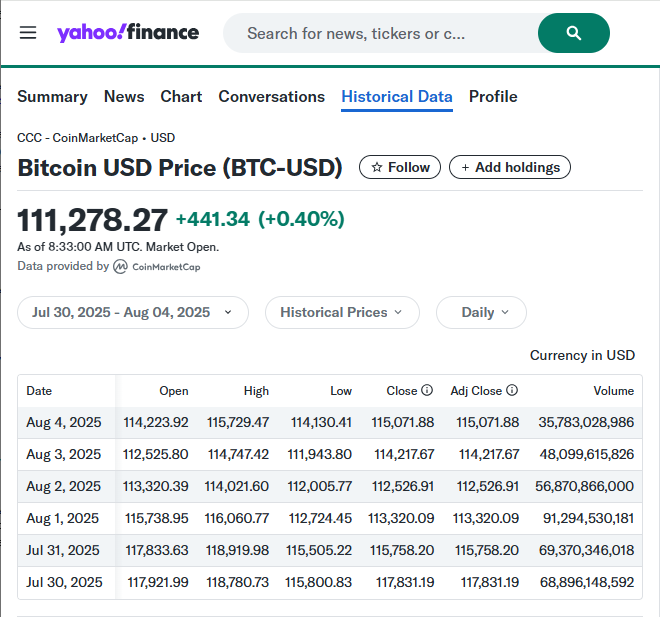Click the CoinMarketCap provider logo
This screenshot has width=660, height=617.
click(x=157, y=267)
